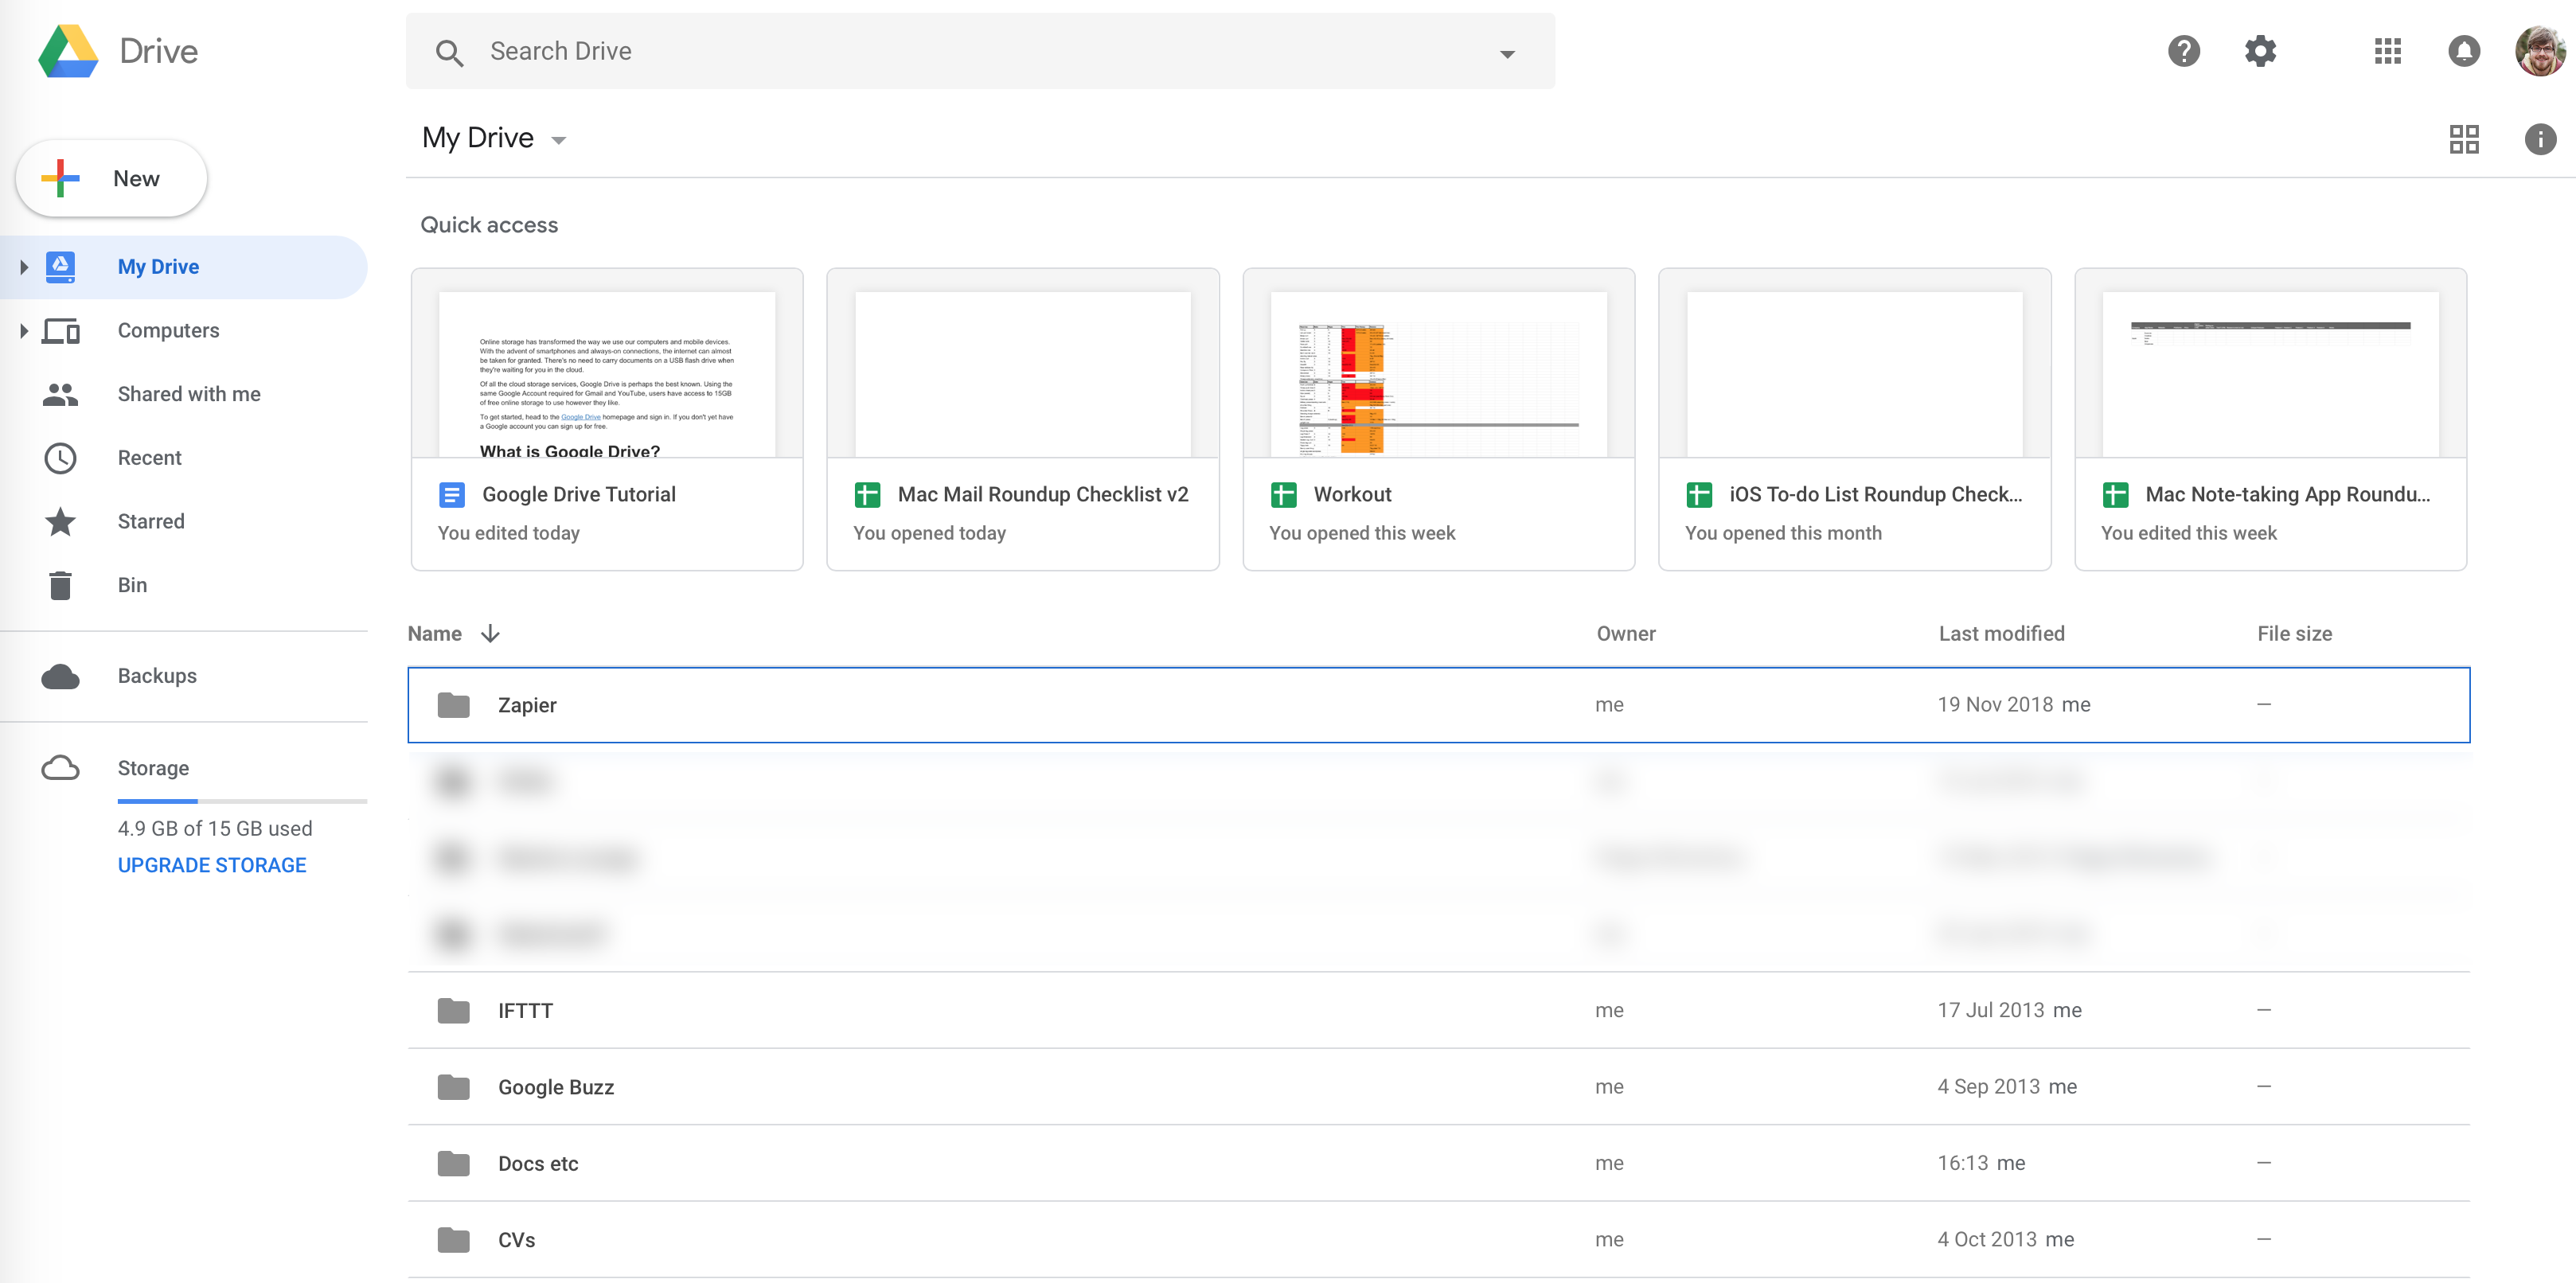This screenshot has width=2576, height=1283.
Task: Open the IFTTT folder
Action: pyautogui.click(x=524, y=1008)
